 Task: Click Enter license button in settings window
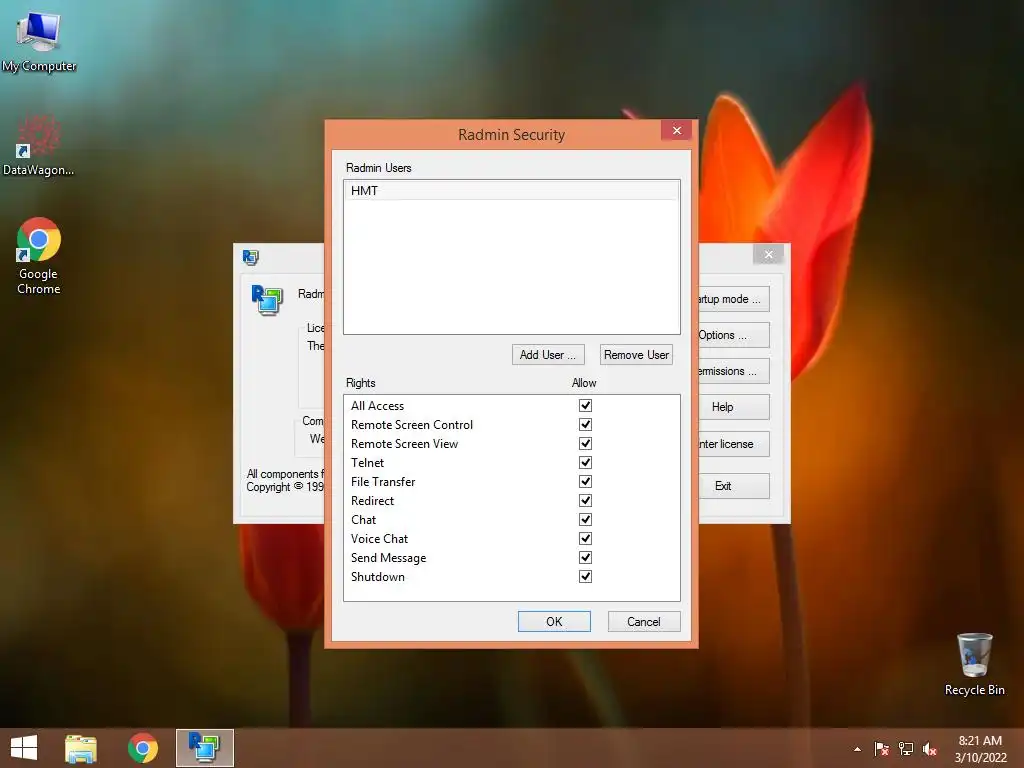733,444
